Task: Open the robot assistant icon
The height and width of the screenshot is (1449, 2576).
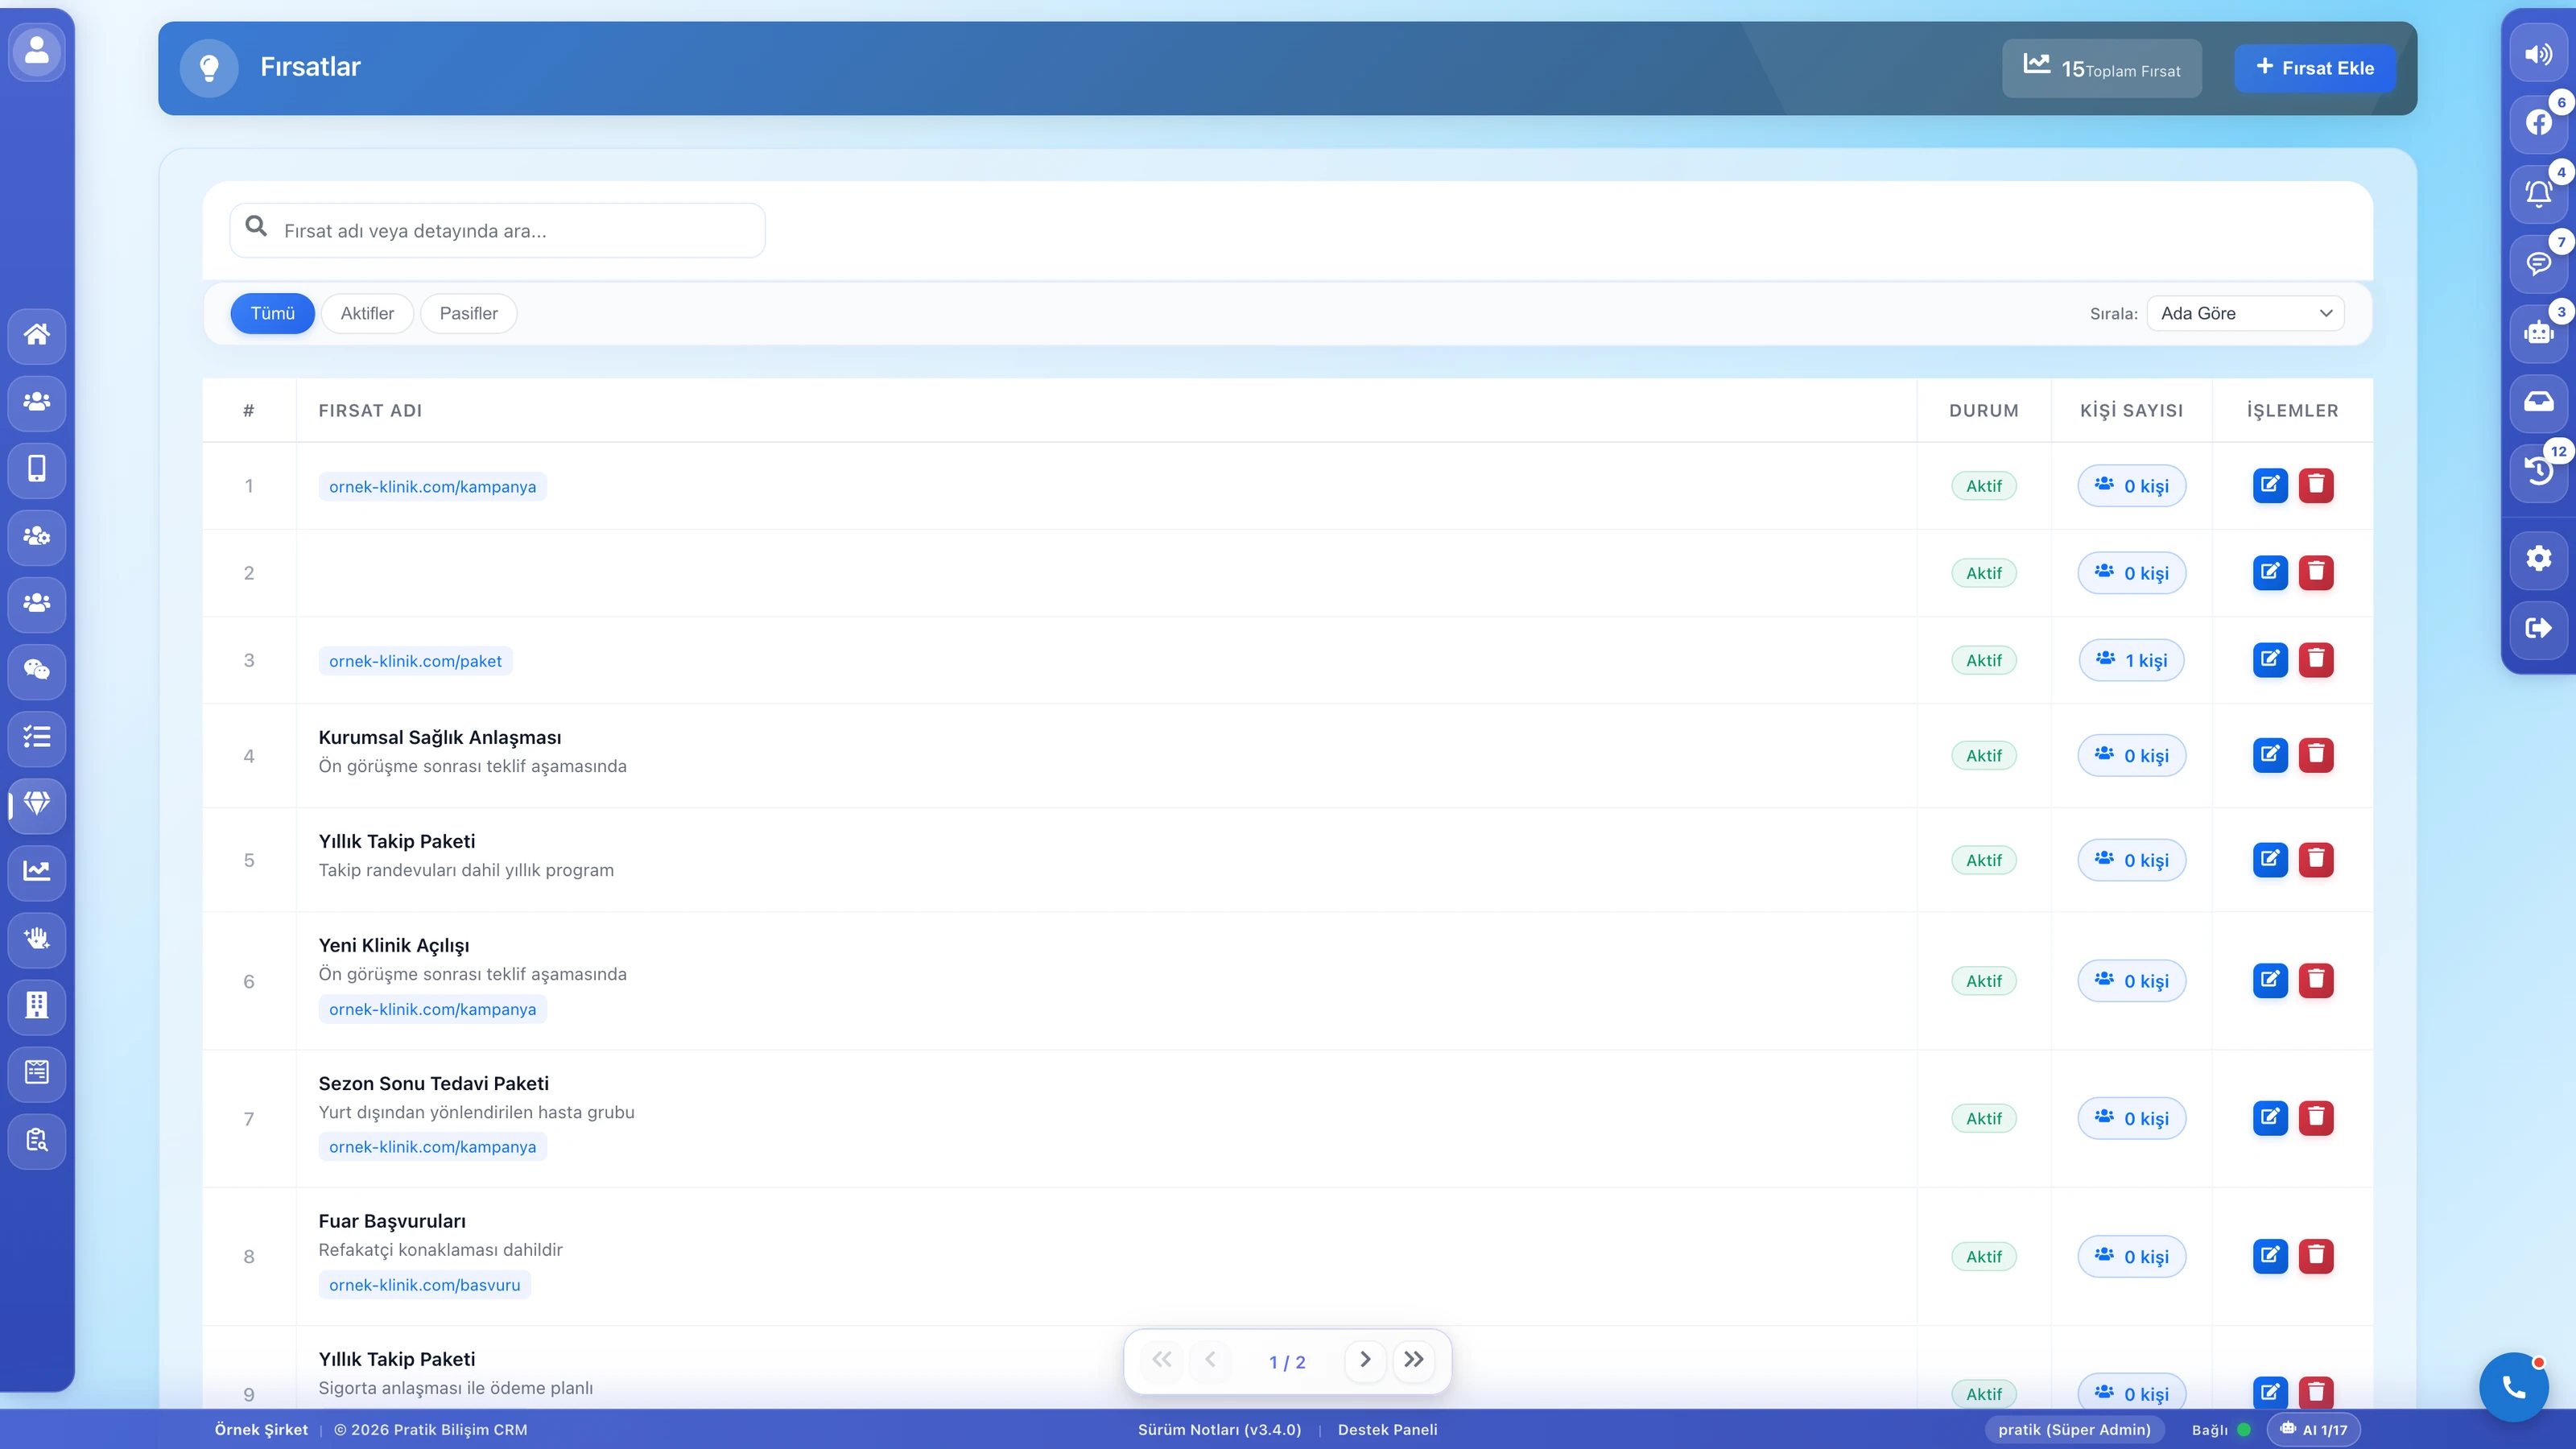Action: tap(2538, 333)
